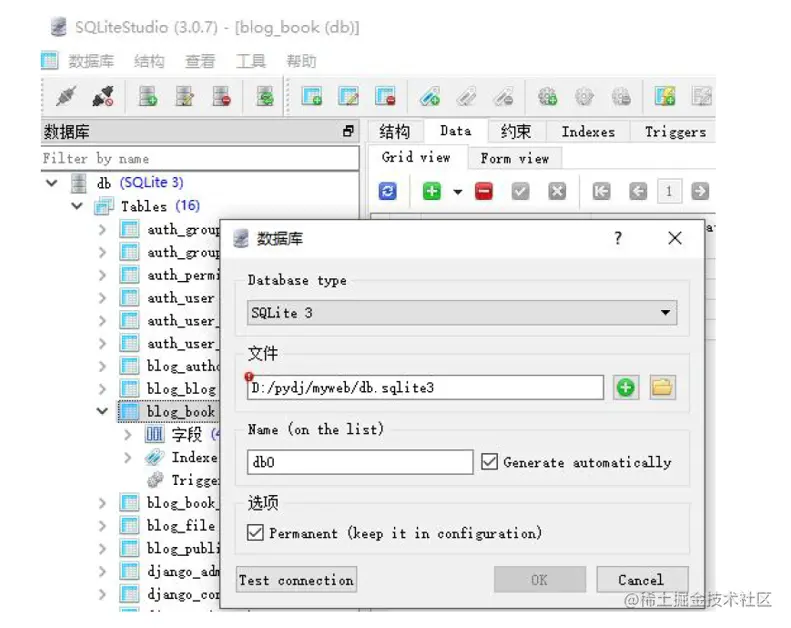Screen dimensions: 791x628
Task: Undock the 数据库 panel with float icon
Action: pyautogui.click(x=348, y=132)
